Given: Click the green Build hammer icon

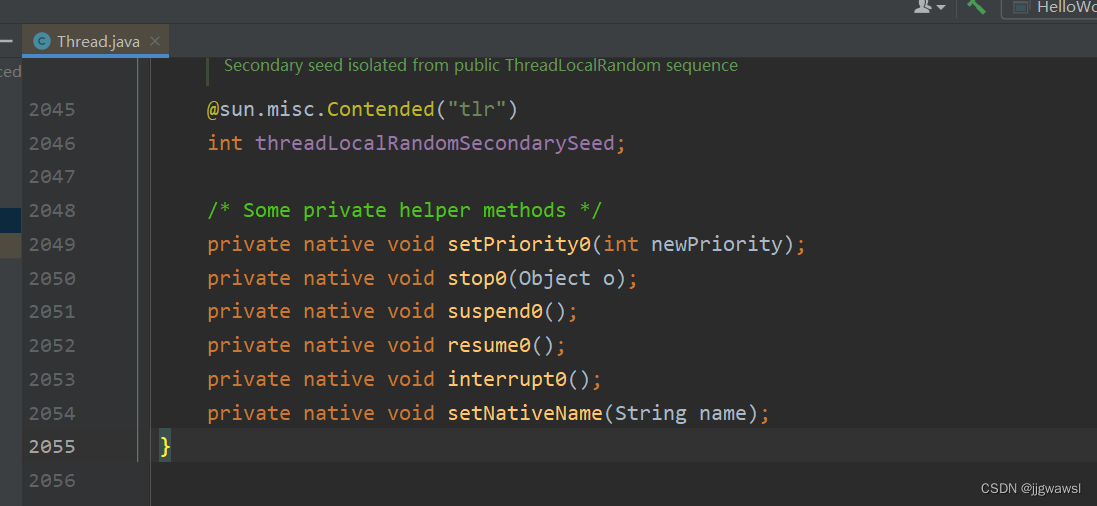Looking at the screenshot, I should pyautogui.click(x=976, y=6).
